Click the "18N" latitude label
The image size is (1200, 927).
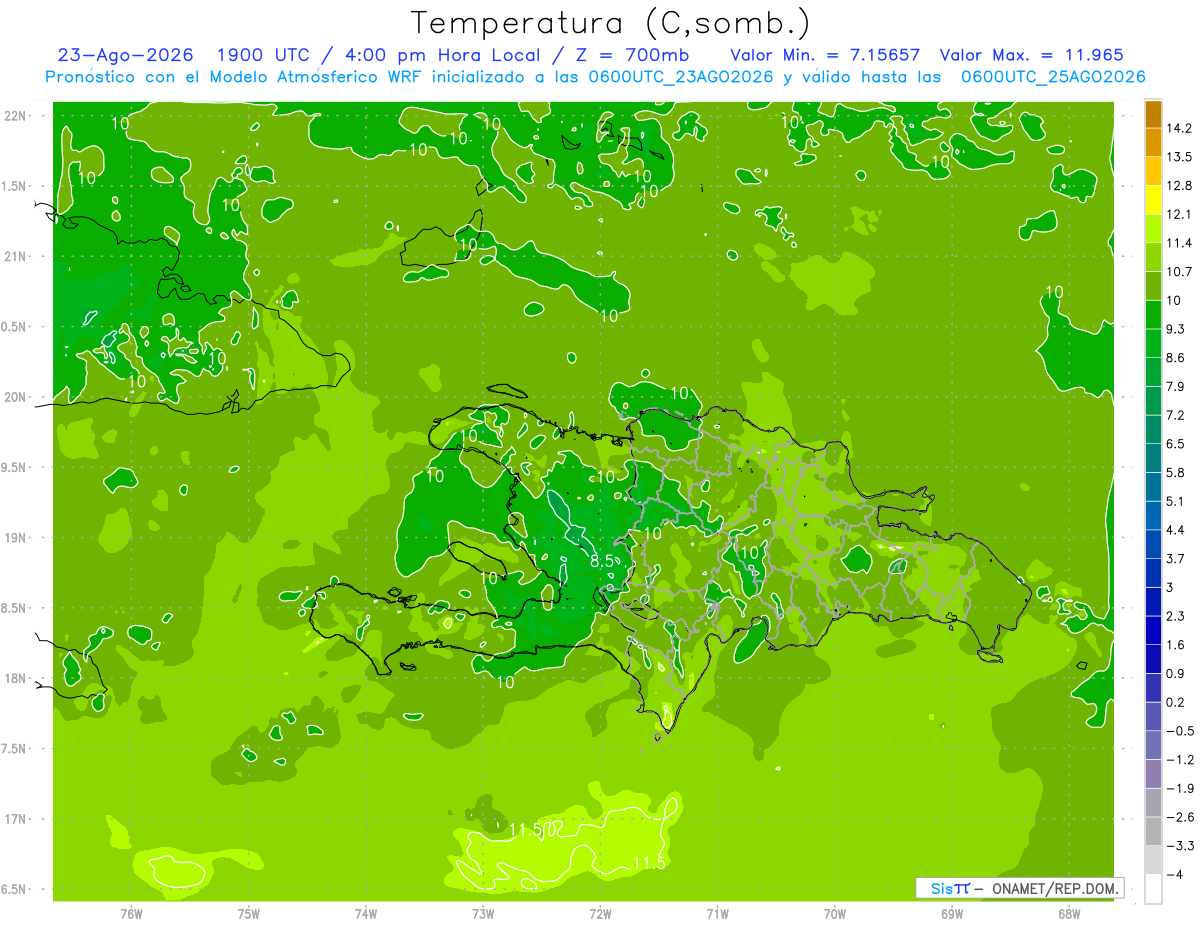tap(17, 678)
